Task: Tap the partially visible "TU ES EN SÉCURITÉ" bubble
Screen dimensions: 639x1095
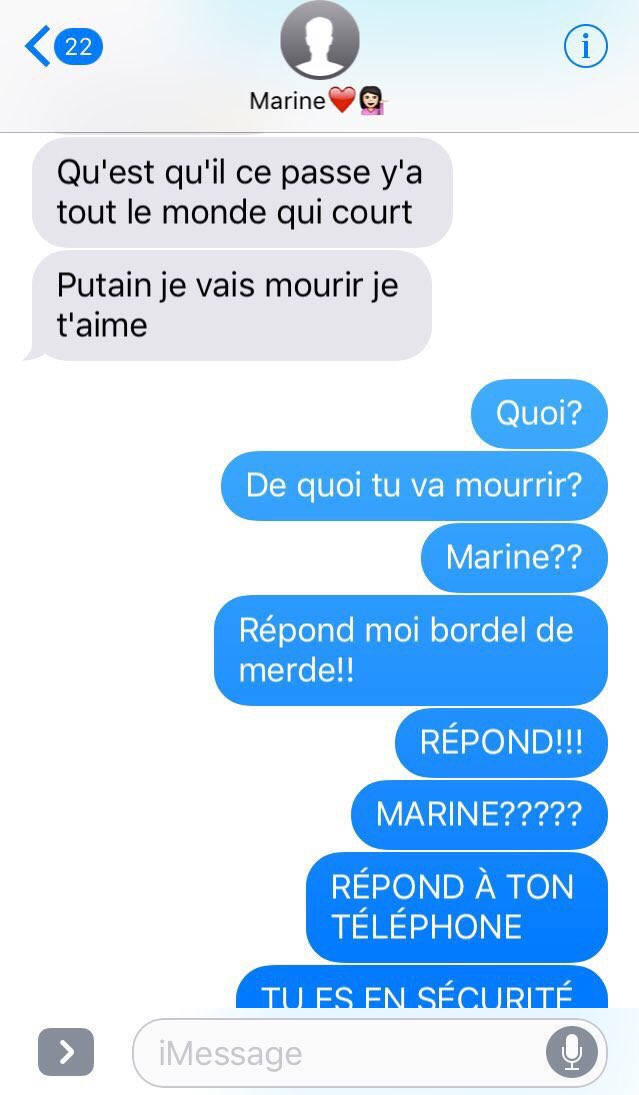Action: tap(422, 987)
